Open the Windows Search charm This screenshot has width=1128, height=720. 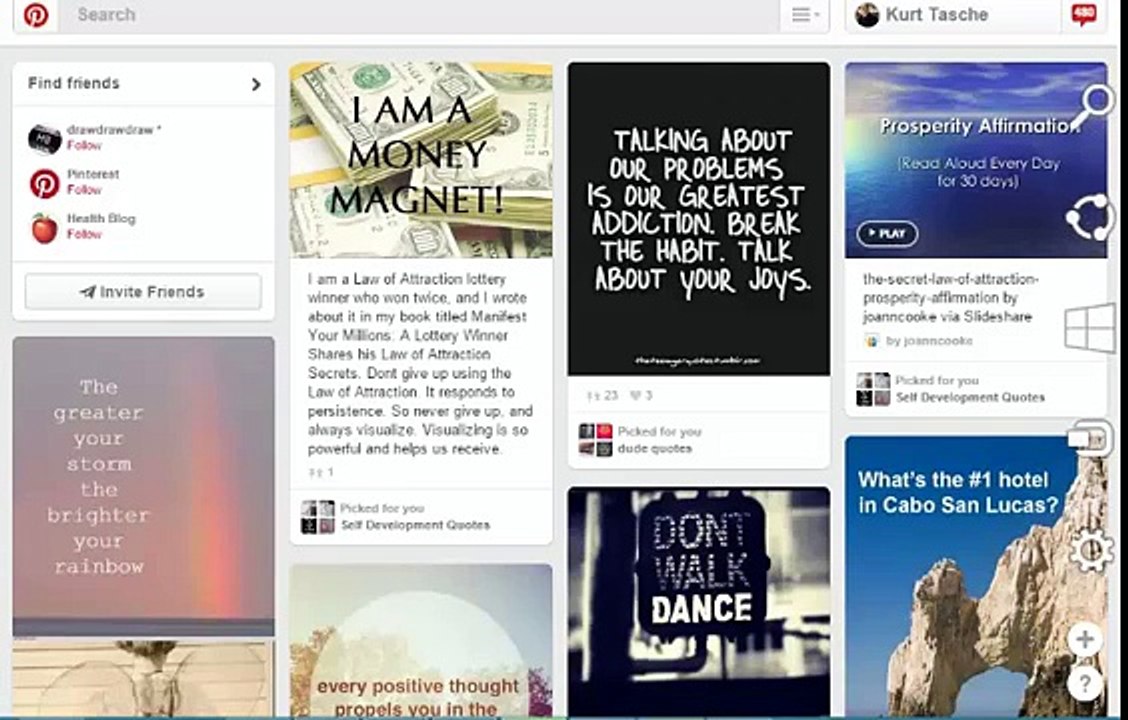coord(1093,104)
